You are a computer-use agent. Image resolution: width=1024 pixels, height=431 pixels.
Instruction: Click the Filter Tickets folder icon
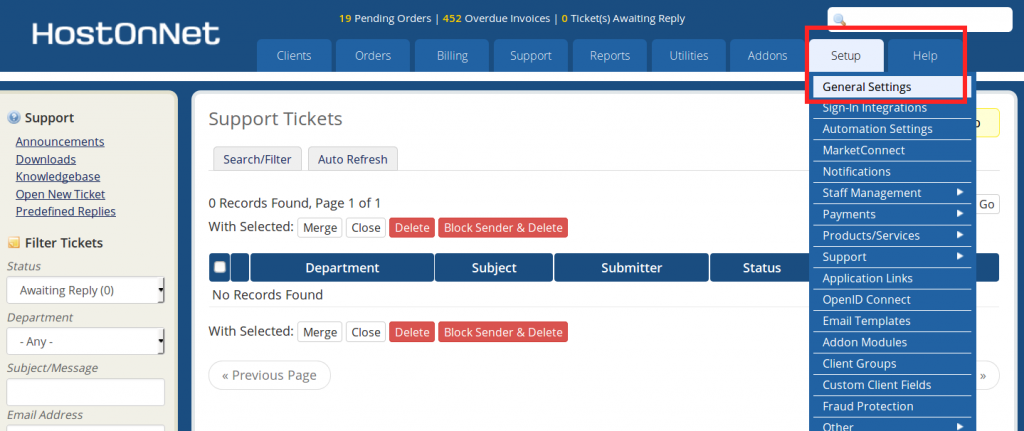tap(14, 243)
